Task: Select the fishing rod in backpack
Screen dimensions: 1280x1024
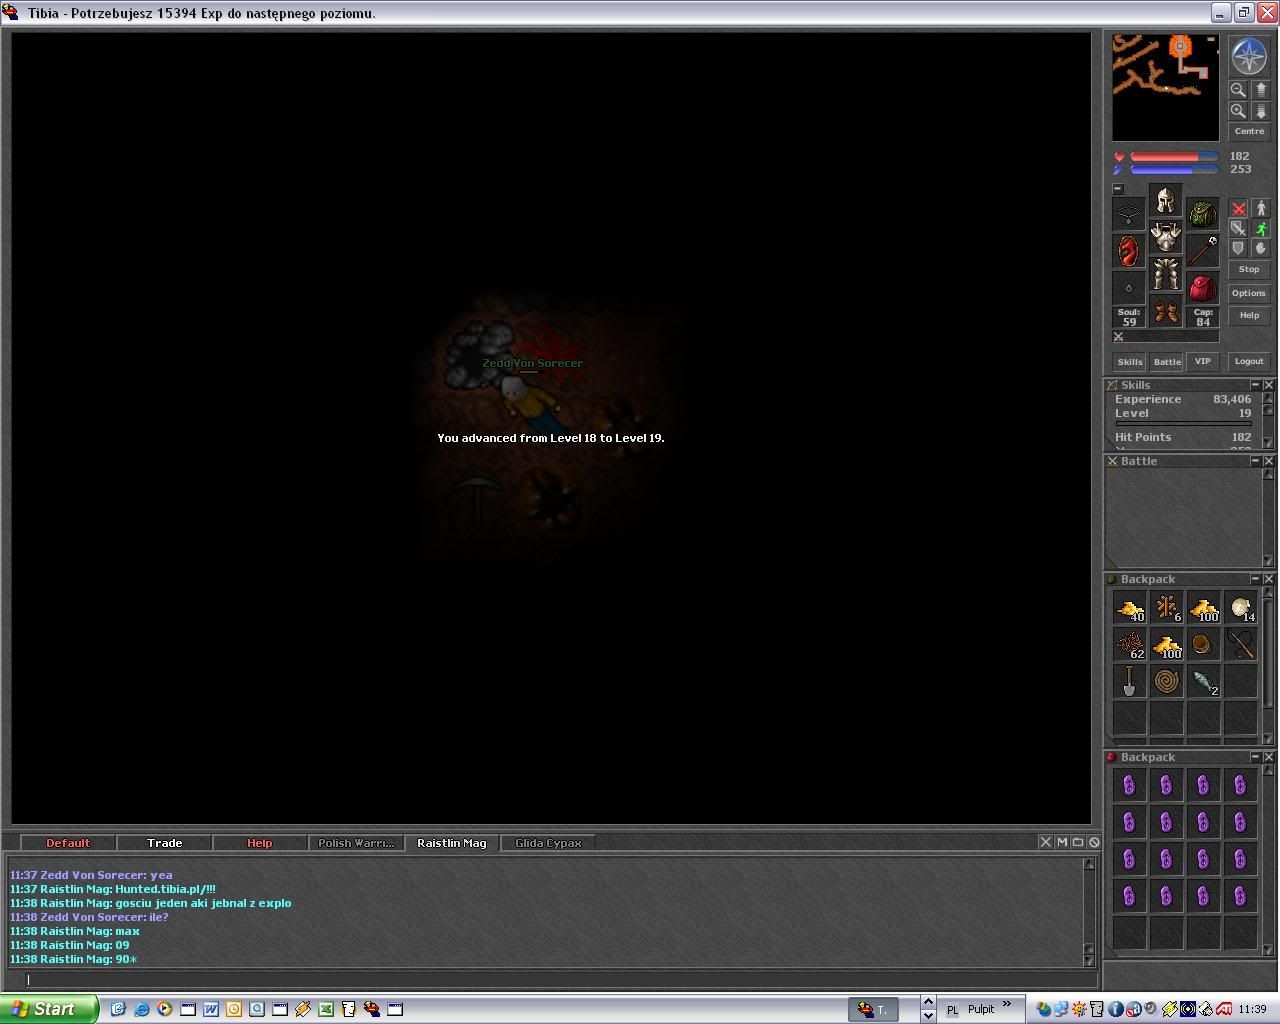Action: coord(1241,645)
